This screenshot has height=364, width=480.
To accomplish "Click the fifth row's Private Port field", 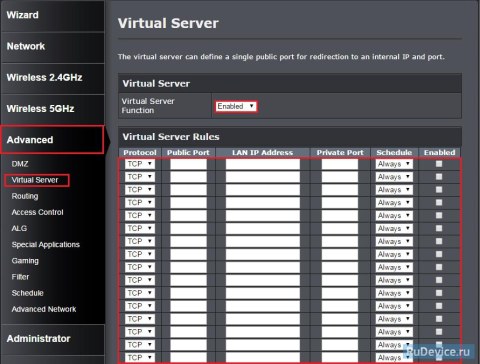I will tap(340, 216).
